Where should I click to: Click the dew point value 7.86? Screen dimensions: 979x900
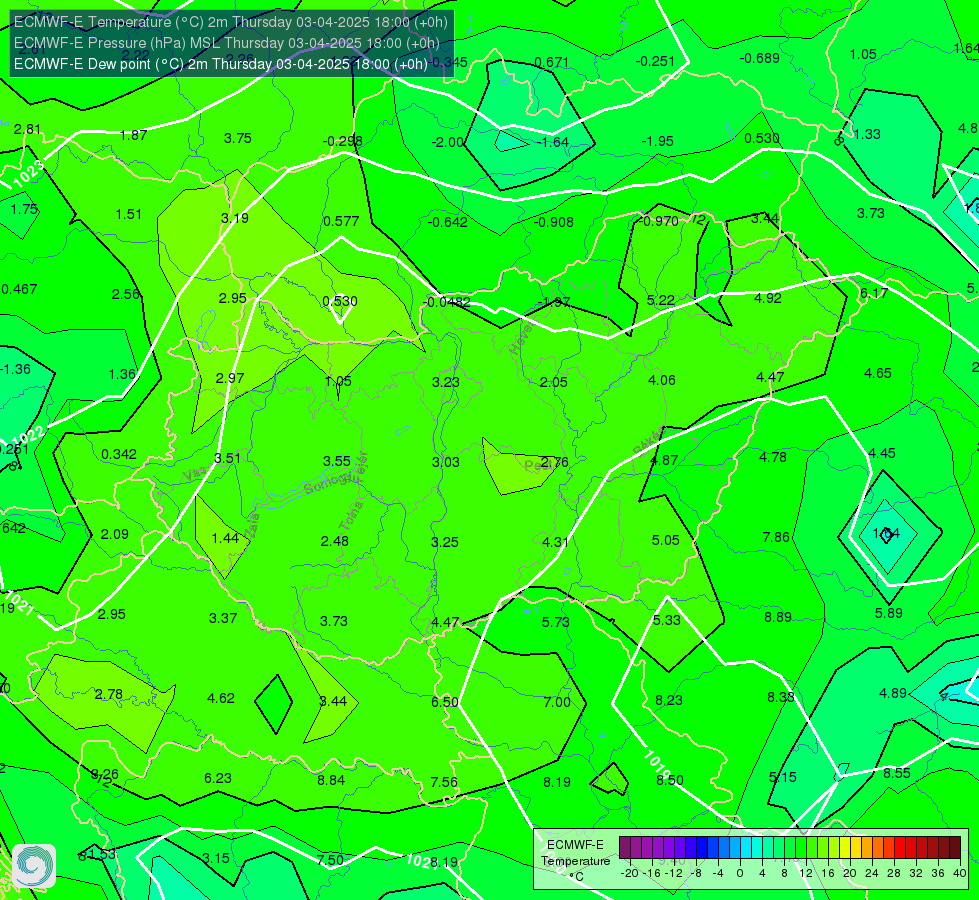[776, 537]
